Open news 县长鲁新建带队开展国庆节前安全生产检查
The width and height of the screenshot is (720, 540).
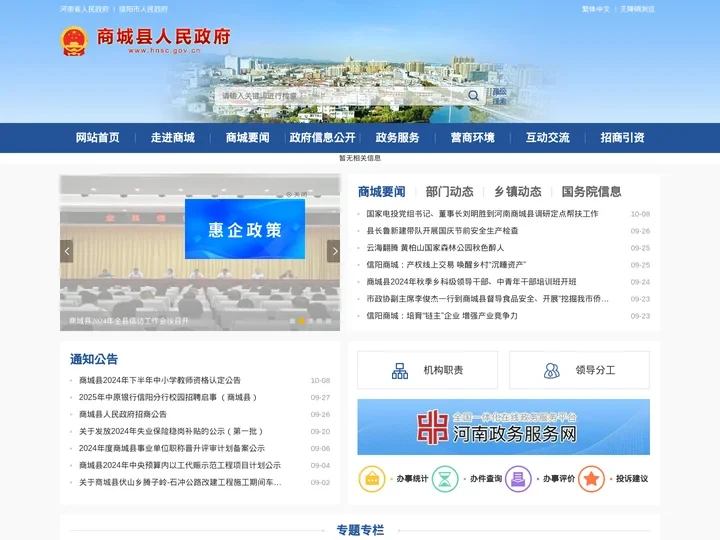coord(442,231)
